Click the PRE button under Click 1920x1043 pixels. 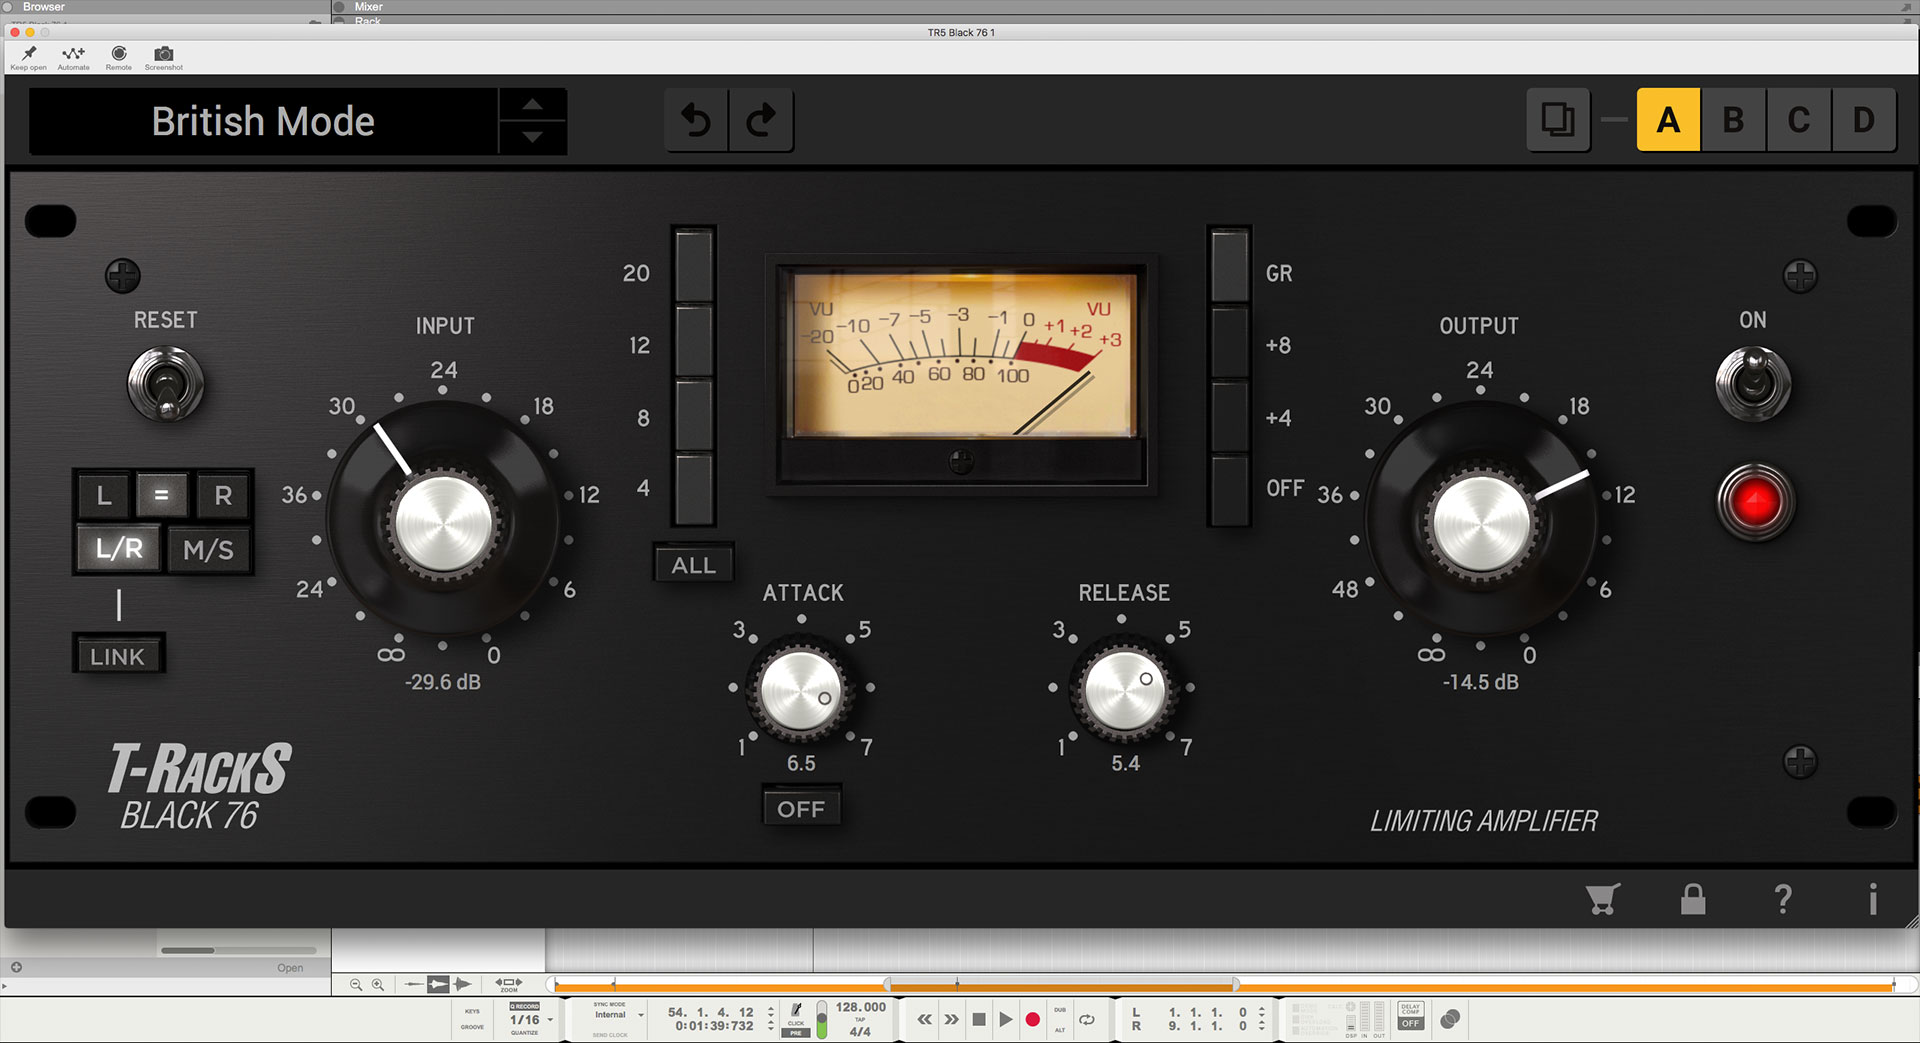pos(795,1033)
